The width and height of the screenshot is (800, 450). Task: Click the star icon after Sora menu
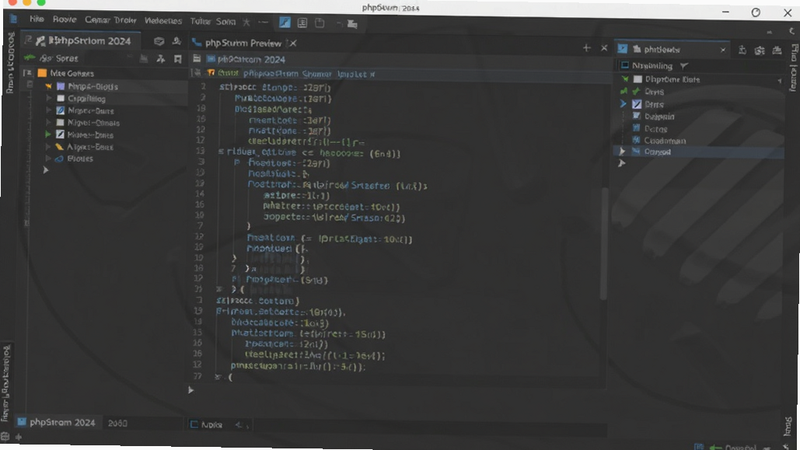[246, 22]
